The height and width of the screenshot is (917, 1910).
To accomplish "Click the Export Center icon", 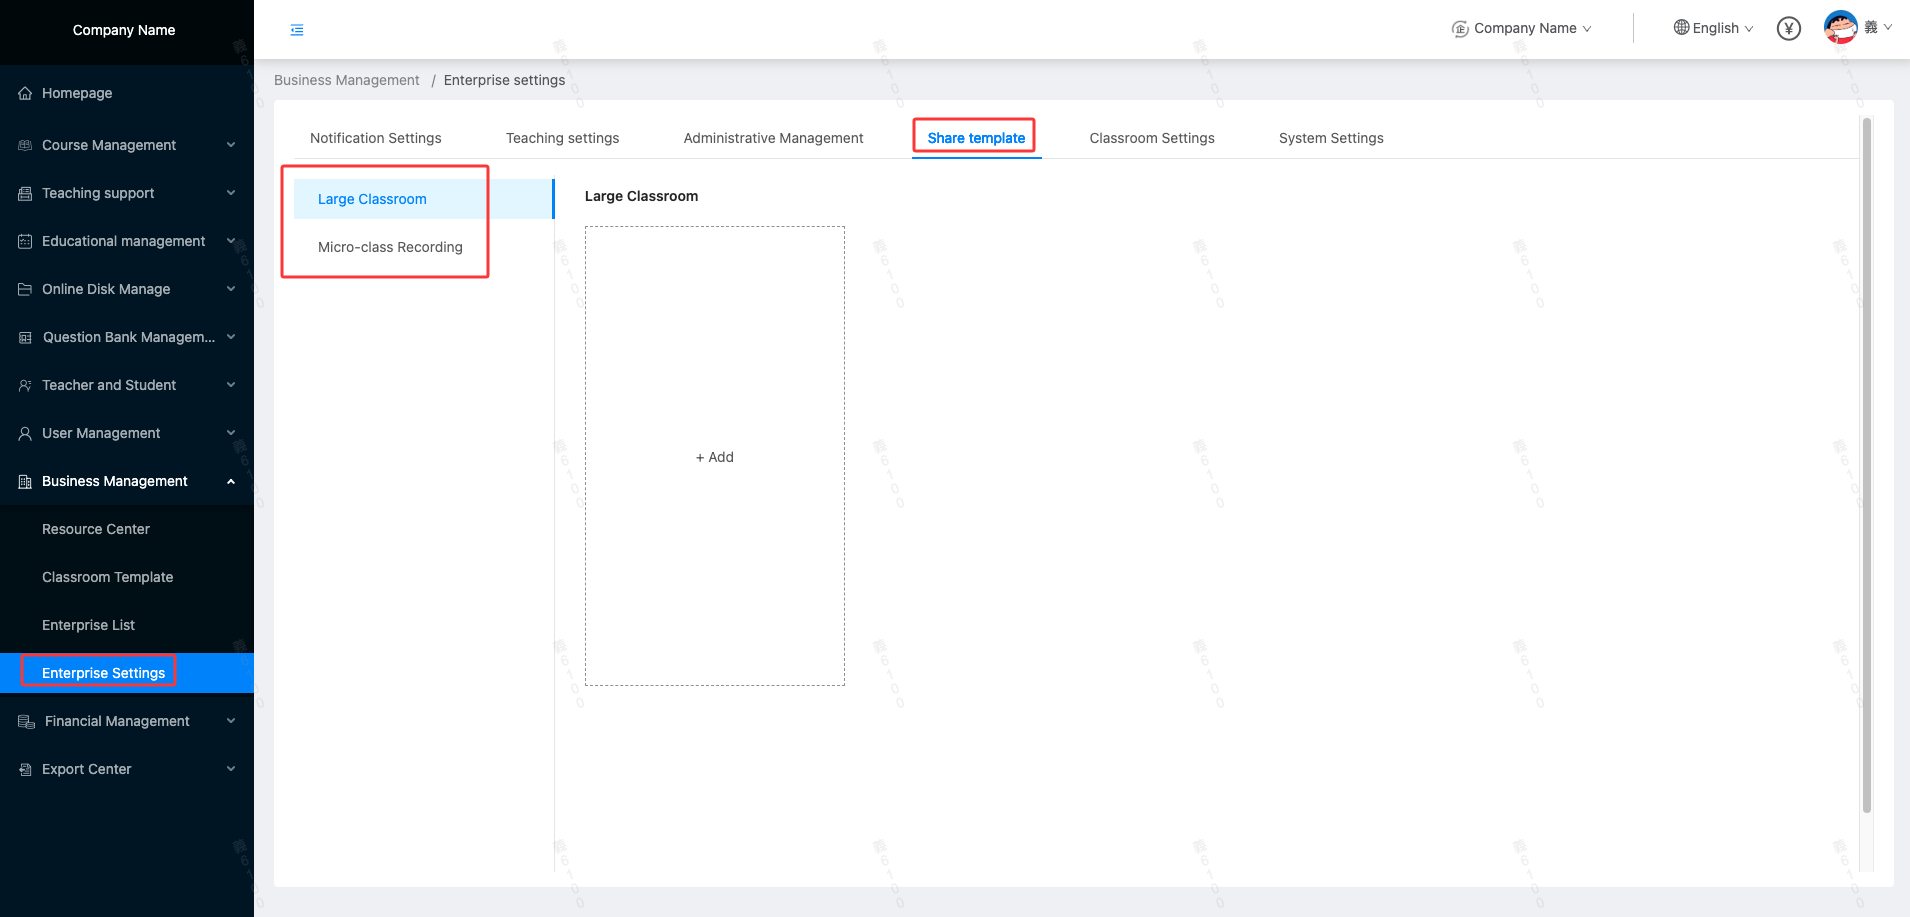I will tap(25, 769).
